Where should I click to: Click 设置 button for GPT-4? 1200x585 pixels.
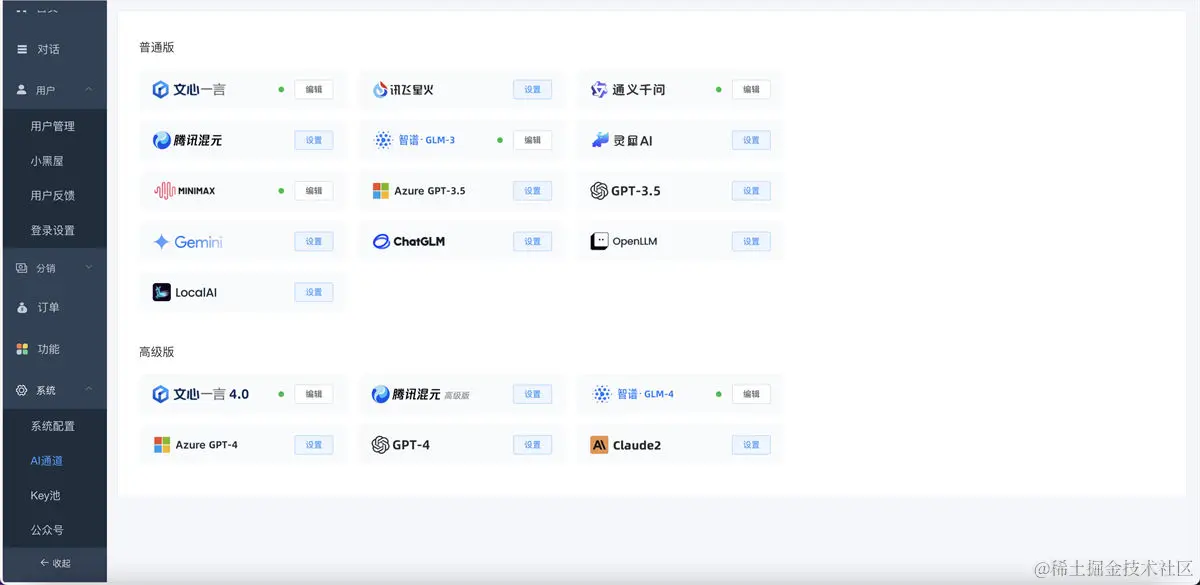[533, 444]
